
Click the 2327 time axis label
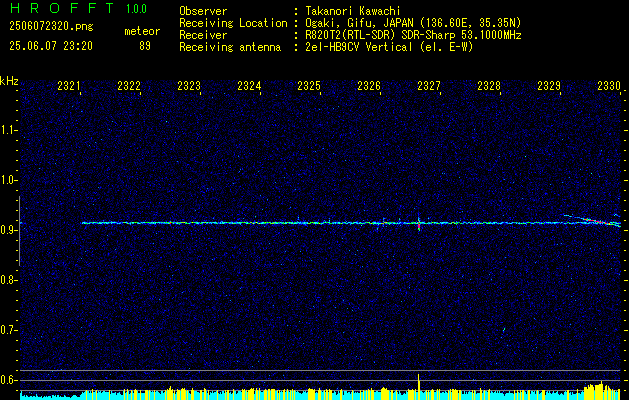coord(429,86)
